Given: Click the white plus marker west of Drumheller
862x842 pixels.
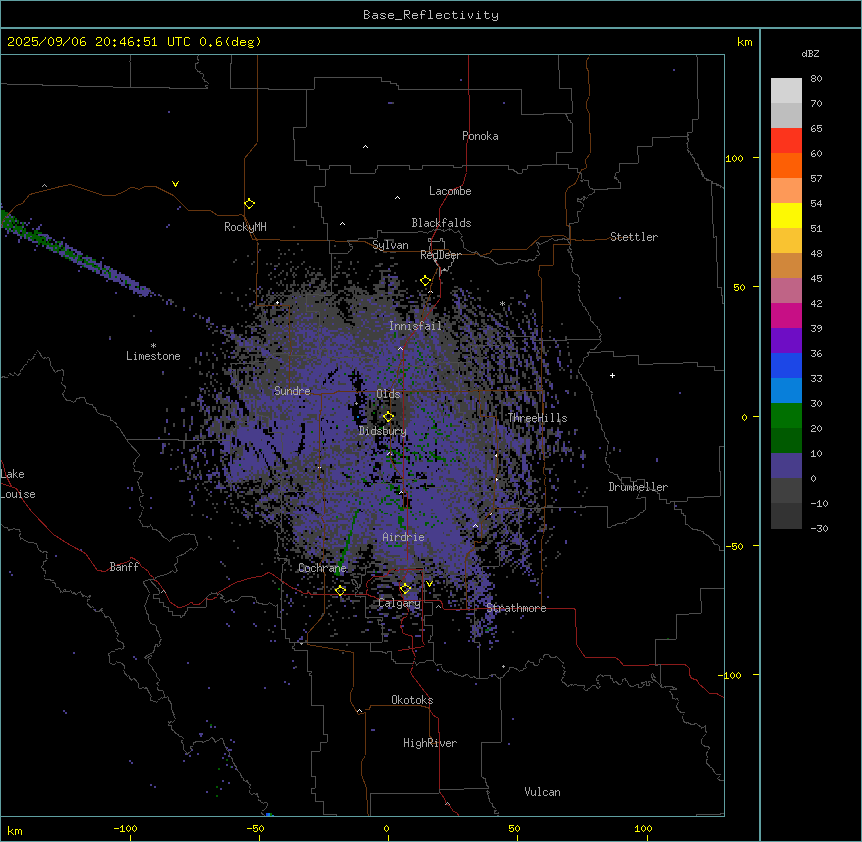Looking at the screenshot, I should [612, 375].
